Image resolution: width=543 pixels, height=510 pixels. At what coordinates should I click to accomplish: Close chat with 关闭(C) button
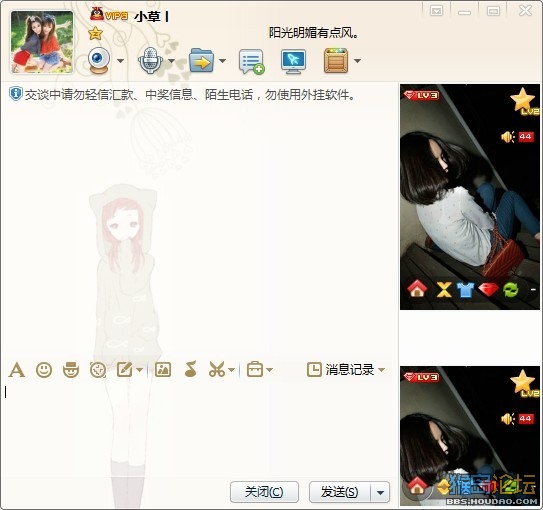pos(264,492)
